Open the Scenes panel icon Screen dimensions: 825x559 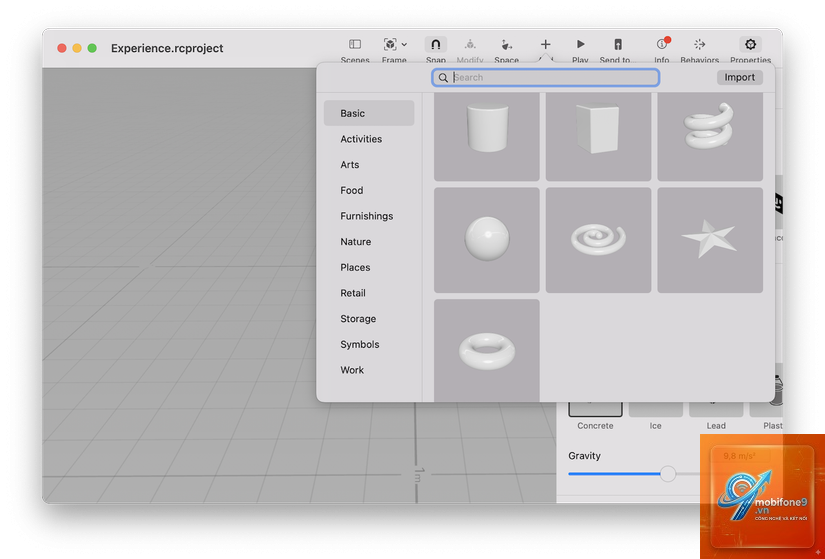pyautogui.click(x=355, y=44)
